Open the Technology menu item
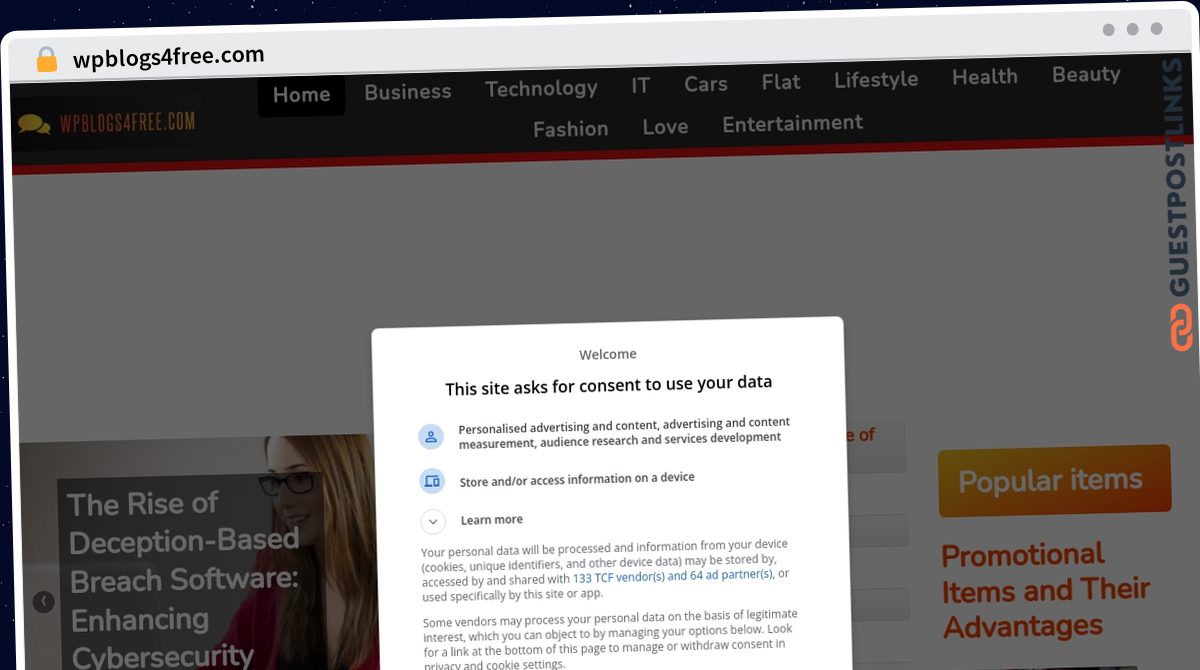 point(541,88)
